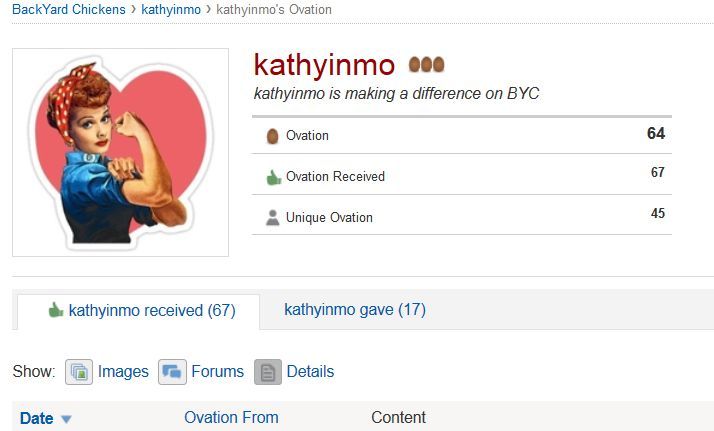Viewport: 714px width, 431px height.
Task: Sort by Ovation From column
Action: click(231, 418)
